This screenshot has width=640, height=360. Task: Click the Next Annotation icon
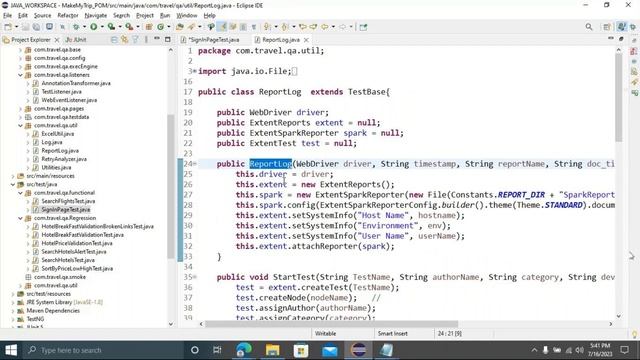point(267,27)
